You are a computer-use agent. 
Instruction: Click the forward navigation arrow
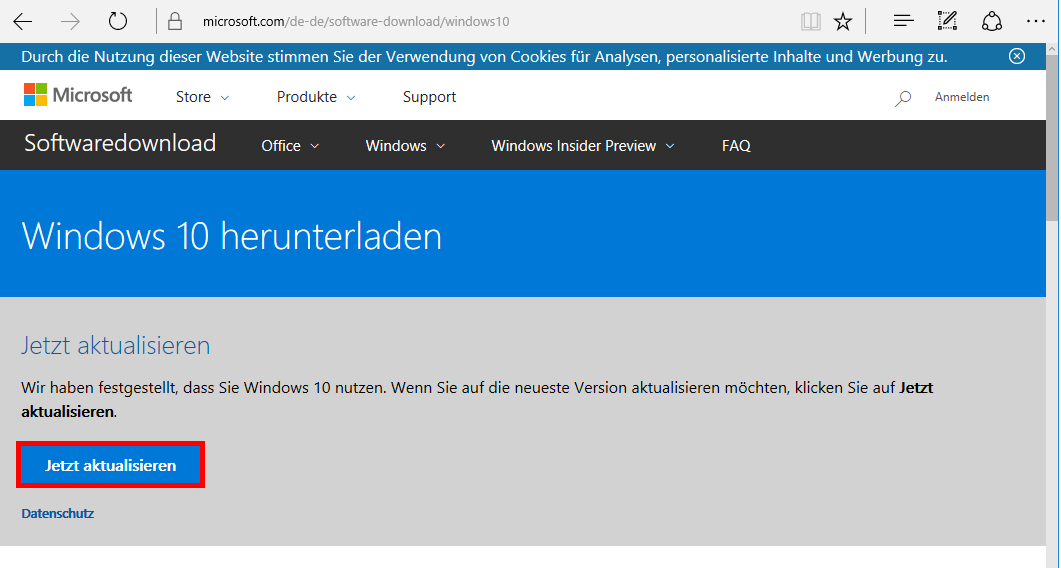coord(70,22)
